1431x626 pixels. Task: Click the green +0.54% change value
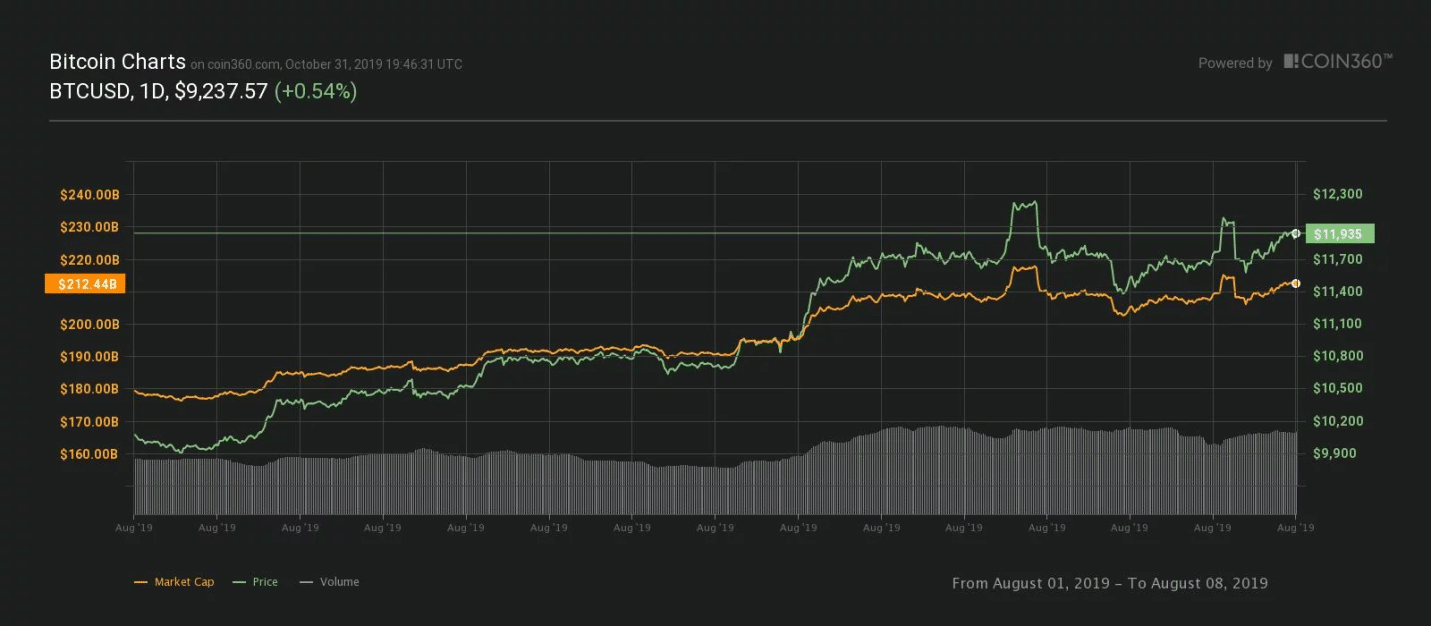click(315, 91)
